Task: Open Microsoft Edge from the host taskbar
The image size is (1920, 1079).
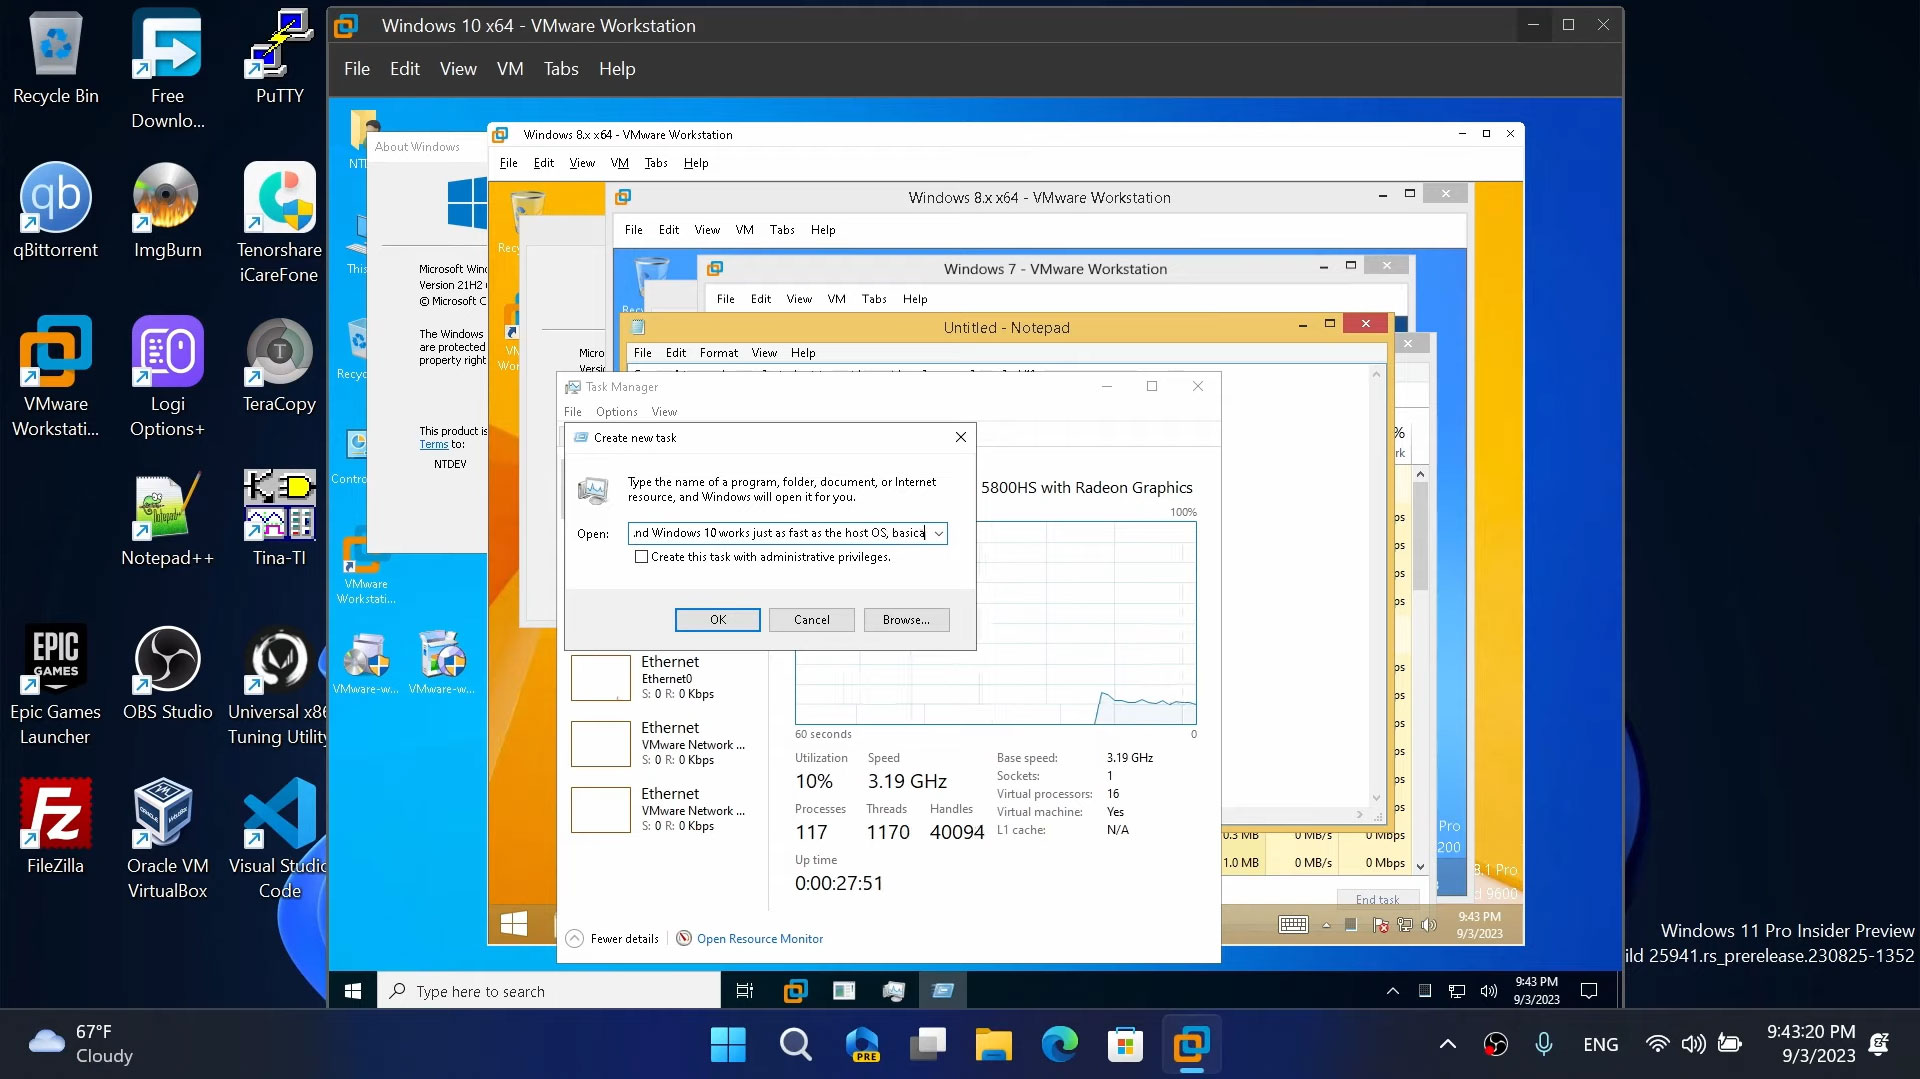Action: pyautogui.click(x=1059, y=1045)
